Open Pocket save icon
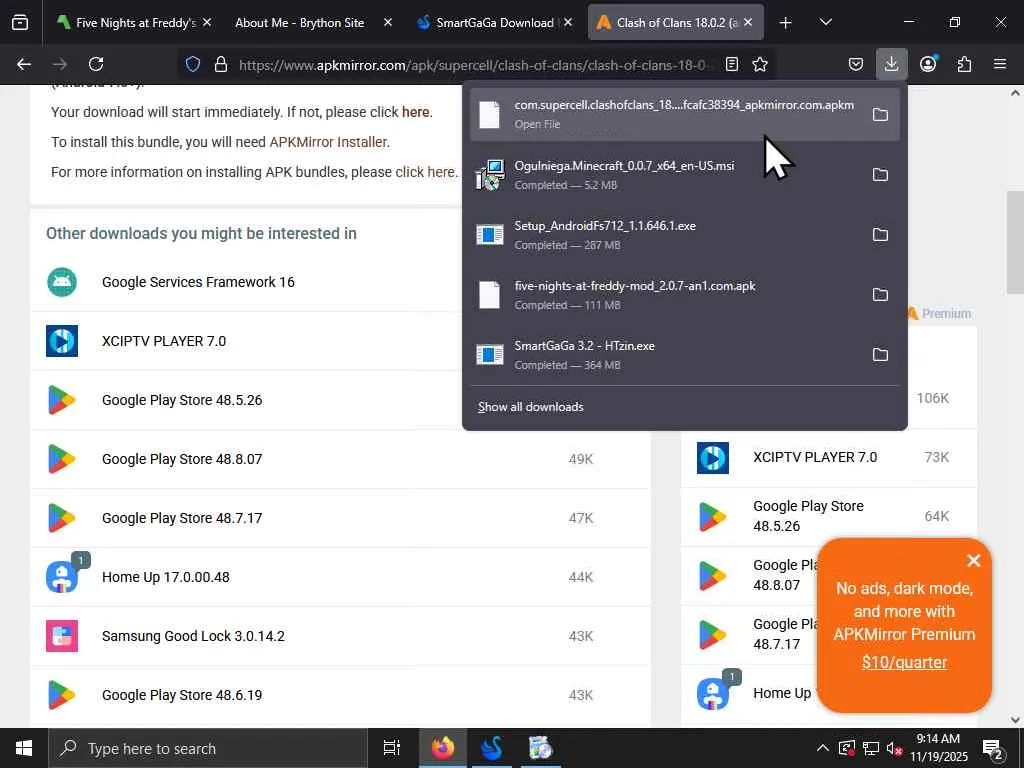This screenshot has width=1024, height=768. (x=856, y=64)
